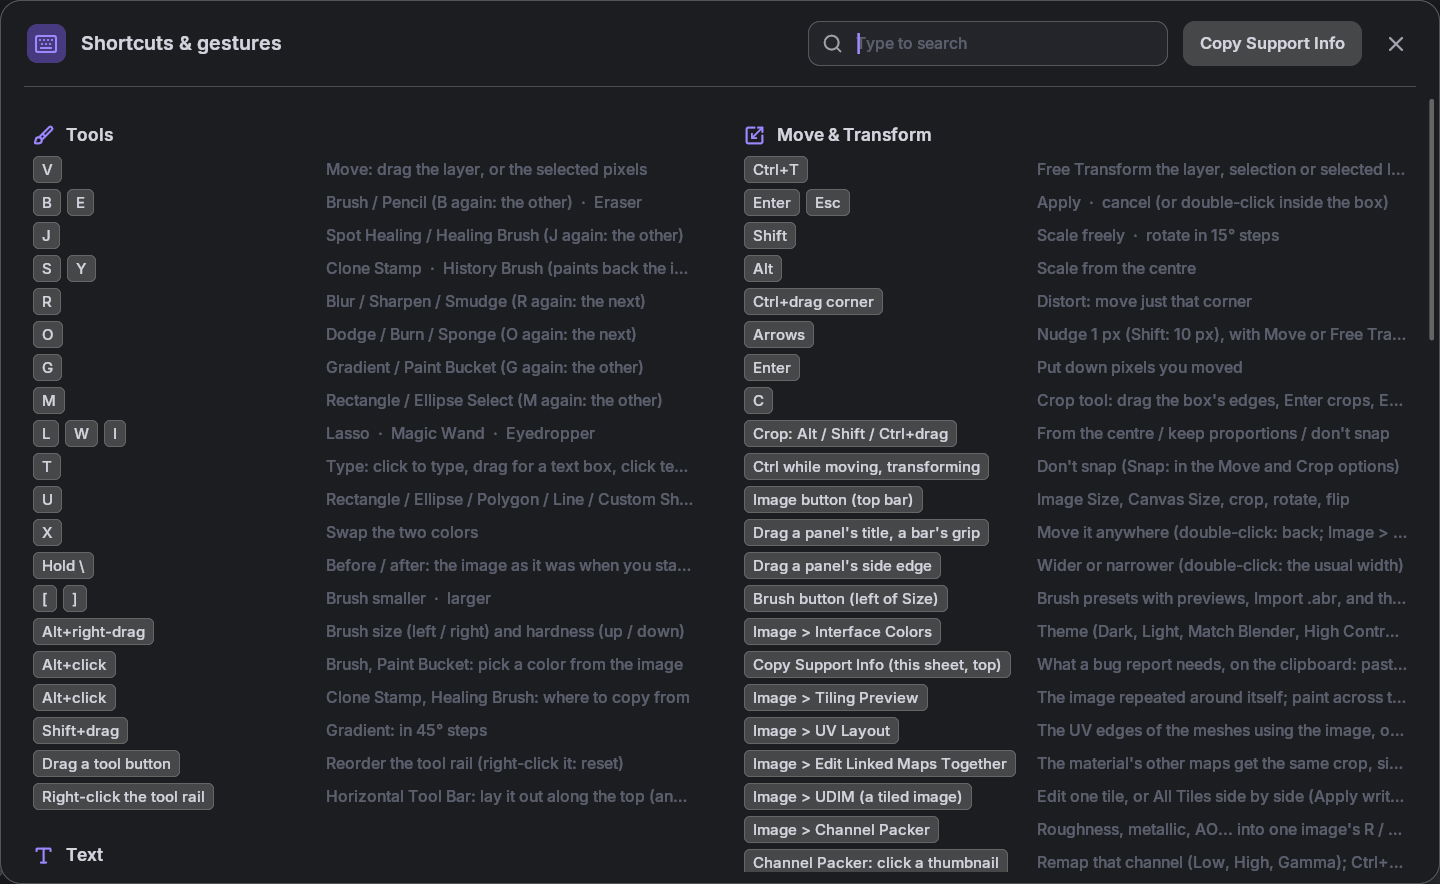Click the Image button (top bar) label
1440x884 pixels.
point(833,500)
